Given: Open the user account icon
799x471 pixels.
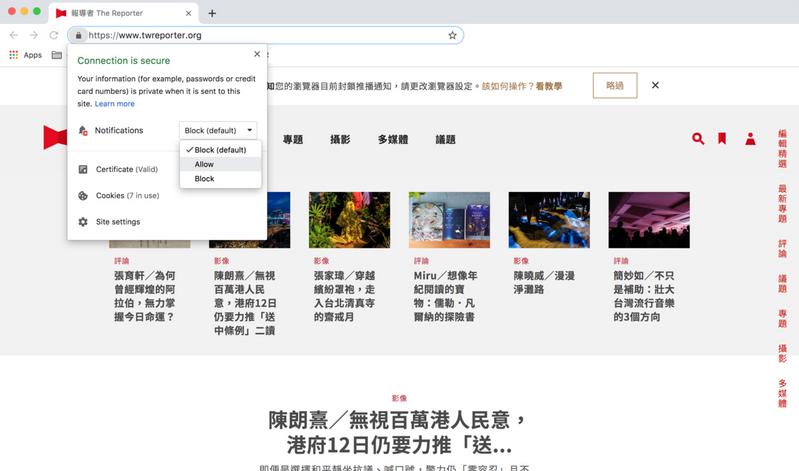Looking at the screenshot, I should [x=750, y=139].
